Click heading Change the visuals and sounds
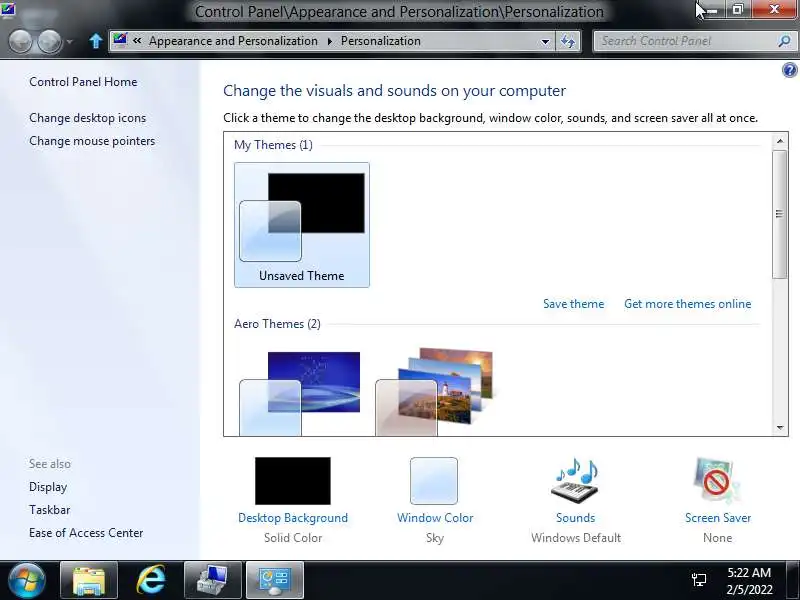Viewport: 800px width, 600px height. click(x=394, y=91)
